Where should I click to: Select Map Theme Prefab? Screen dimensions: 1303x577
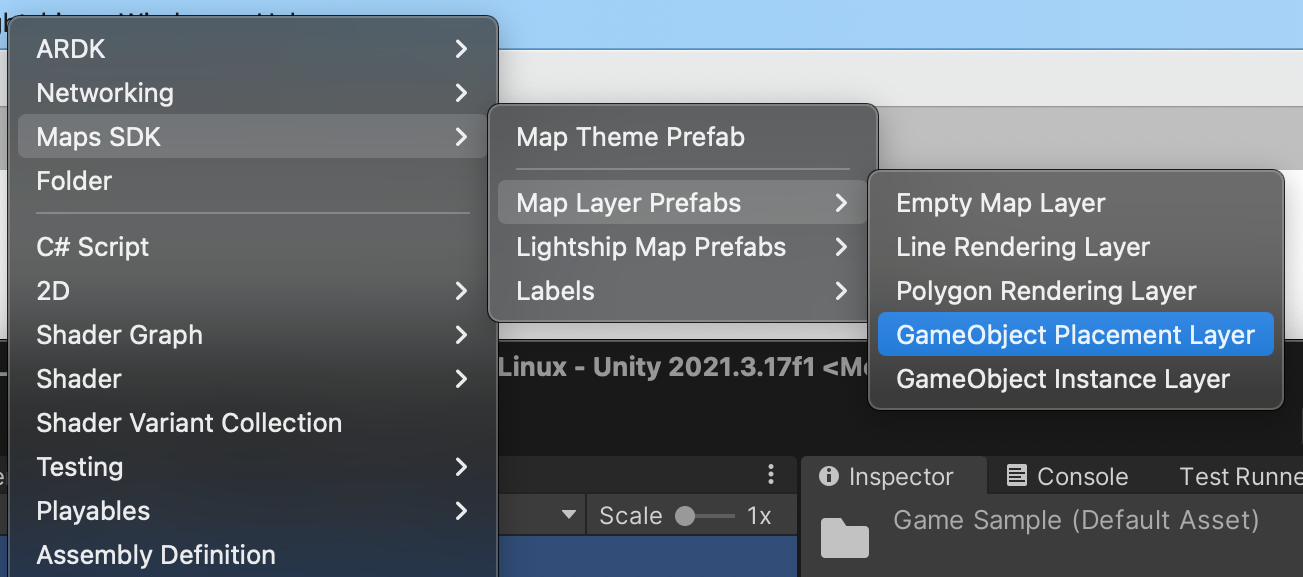point(683,137)
